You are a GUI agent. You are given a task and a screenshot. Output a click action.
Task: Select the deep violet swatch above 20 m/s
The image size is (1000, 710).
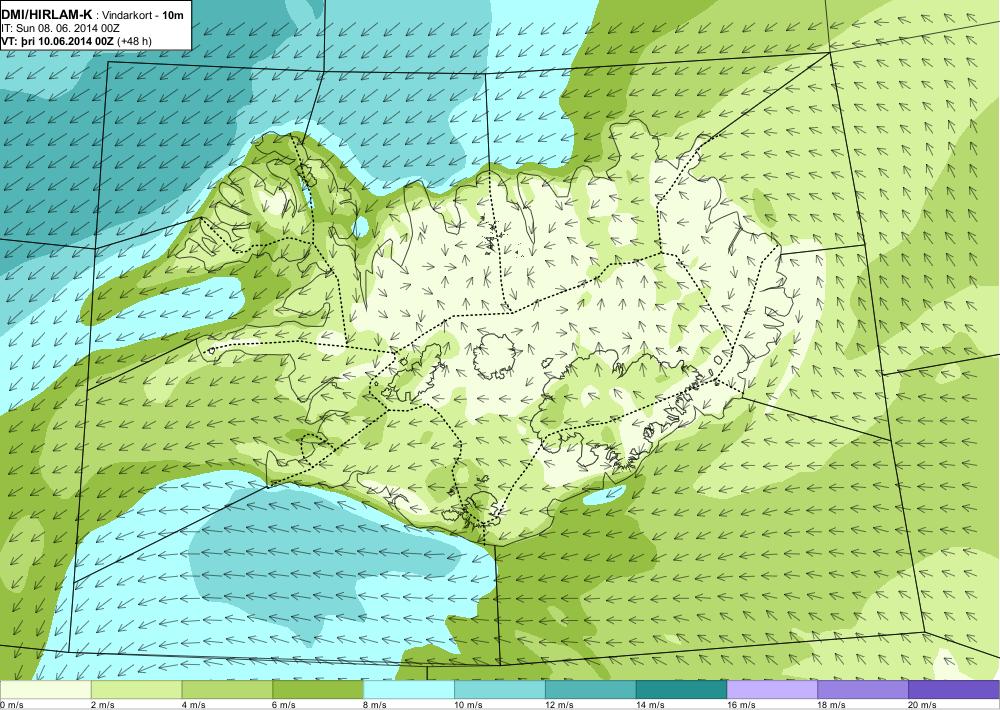(x=954, y=690)
